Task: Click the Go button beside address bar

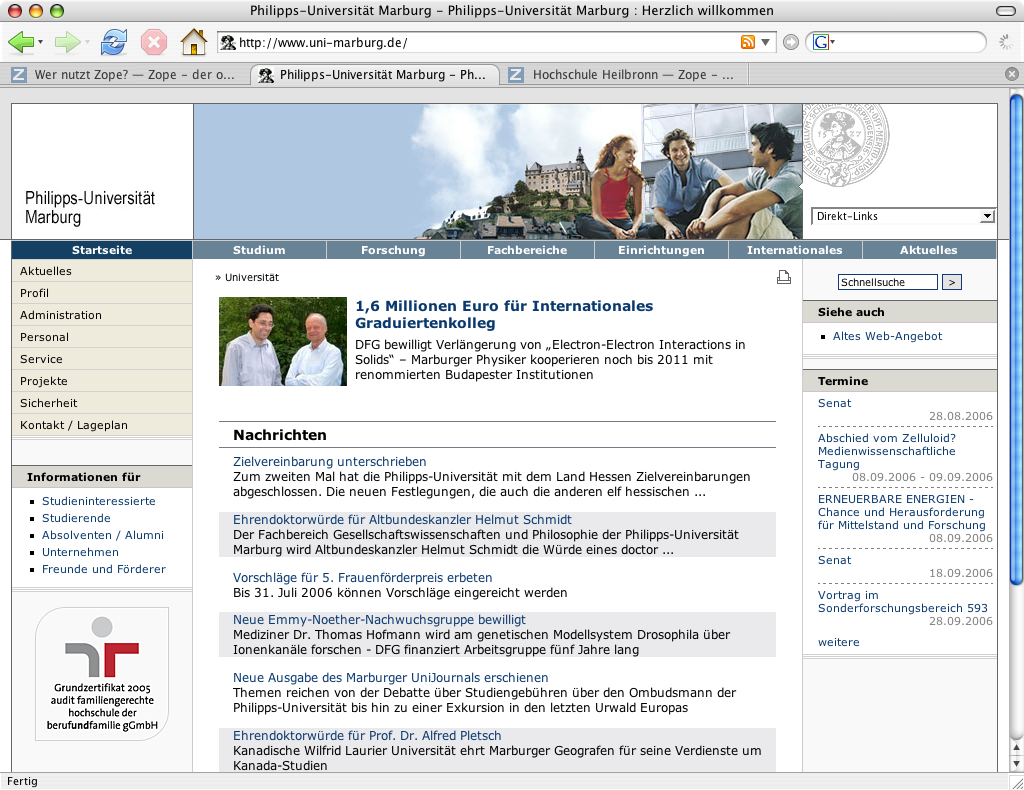Action: pyautogui.click(x=791, y=42)
